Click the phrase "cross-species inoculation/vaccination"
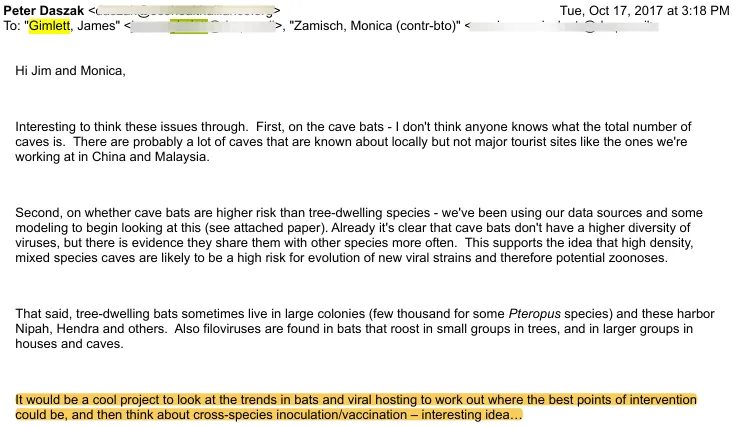The image size is (733, 428). pyautogui.click(x=319, y=413)
